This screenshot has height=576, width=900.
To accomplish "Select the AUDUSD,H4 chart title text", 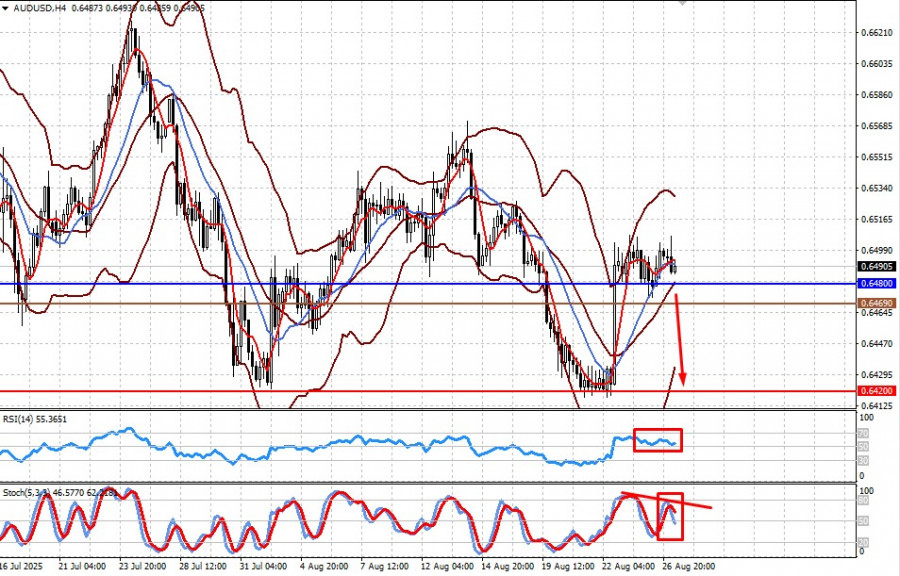I will 38,8.
